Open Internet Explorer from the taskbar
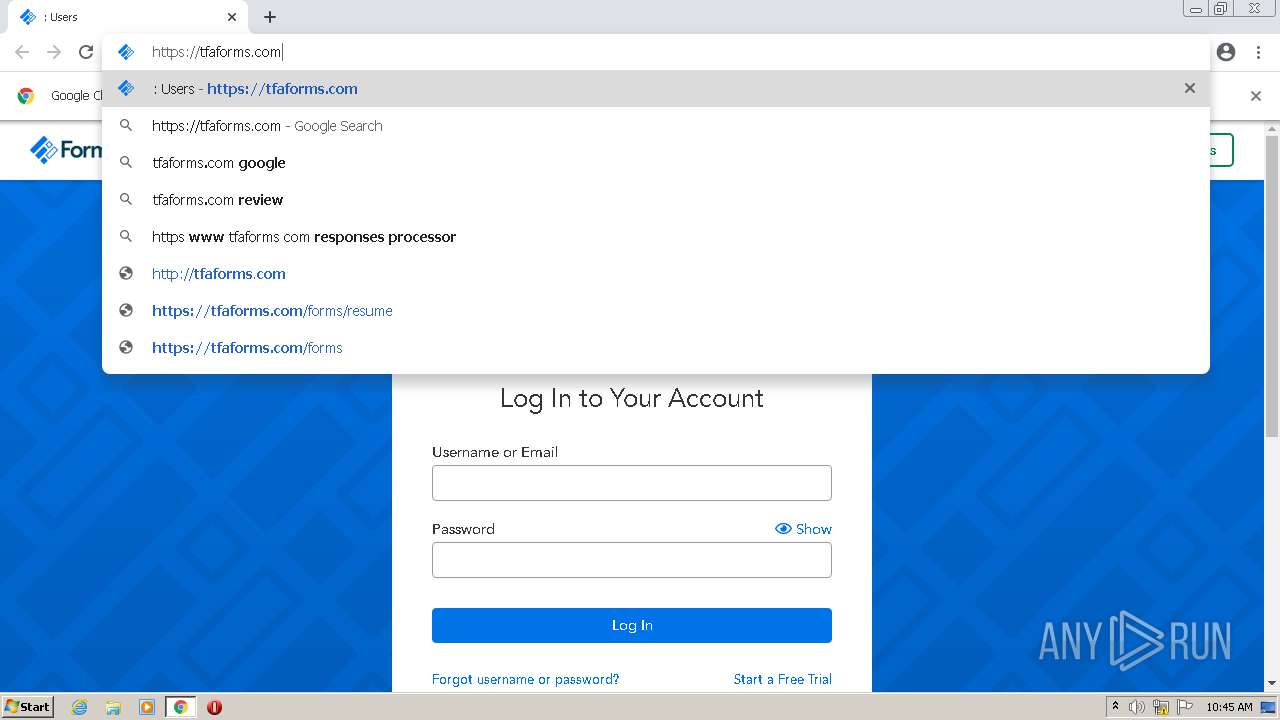The height and width of the screenshot is (720, 1280). [79, 707]
